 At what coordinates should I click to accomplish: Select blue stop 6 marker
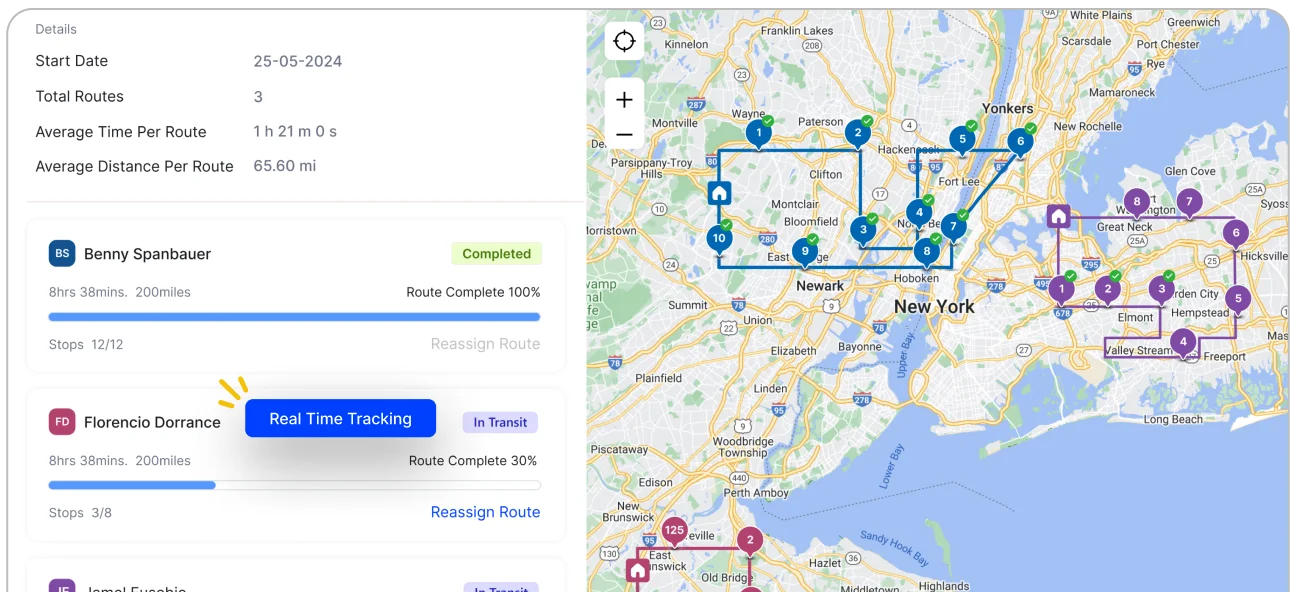pos(1020,142)
